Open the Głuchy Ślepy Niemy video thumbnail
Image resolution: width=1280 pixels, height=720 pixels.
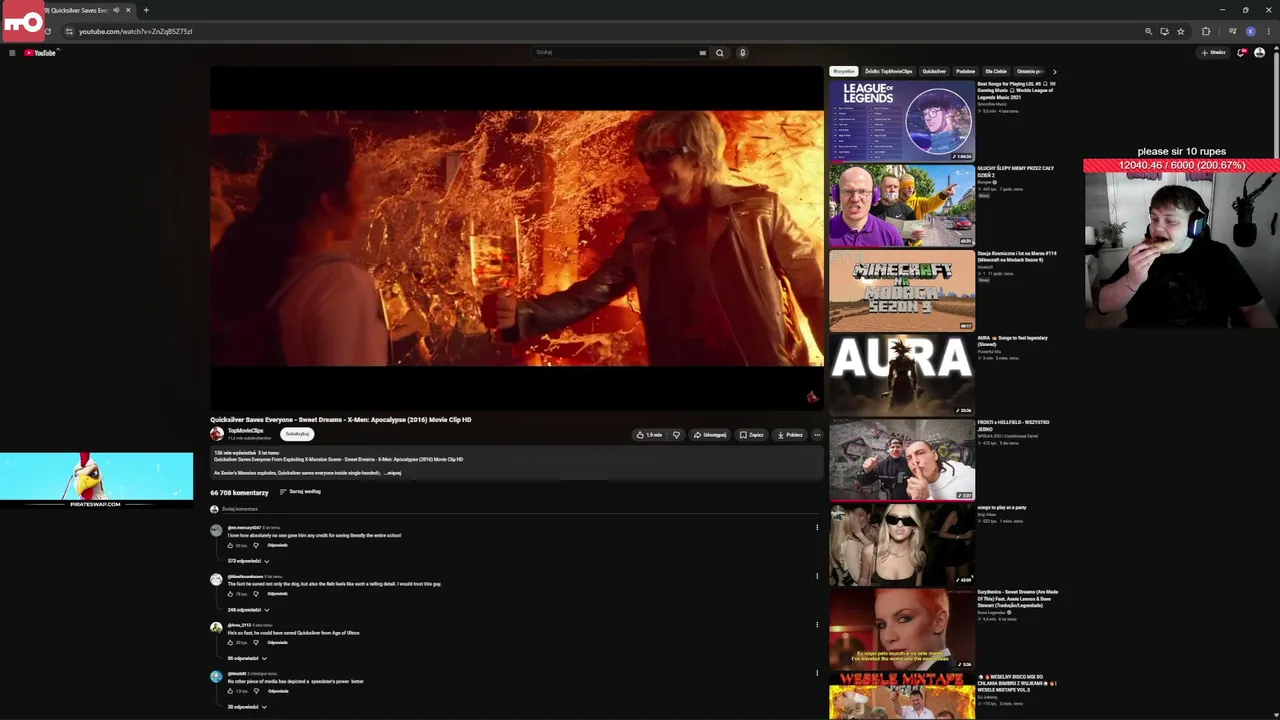click(x=902, y=206)
